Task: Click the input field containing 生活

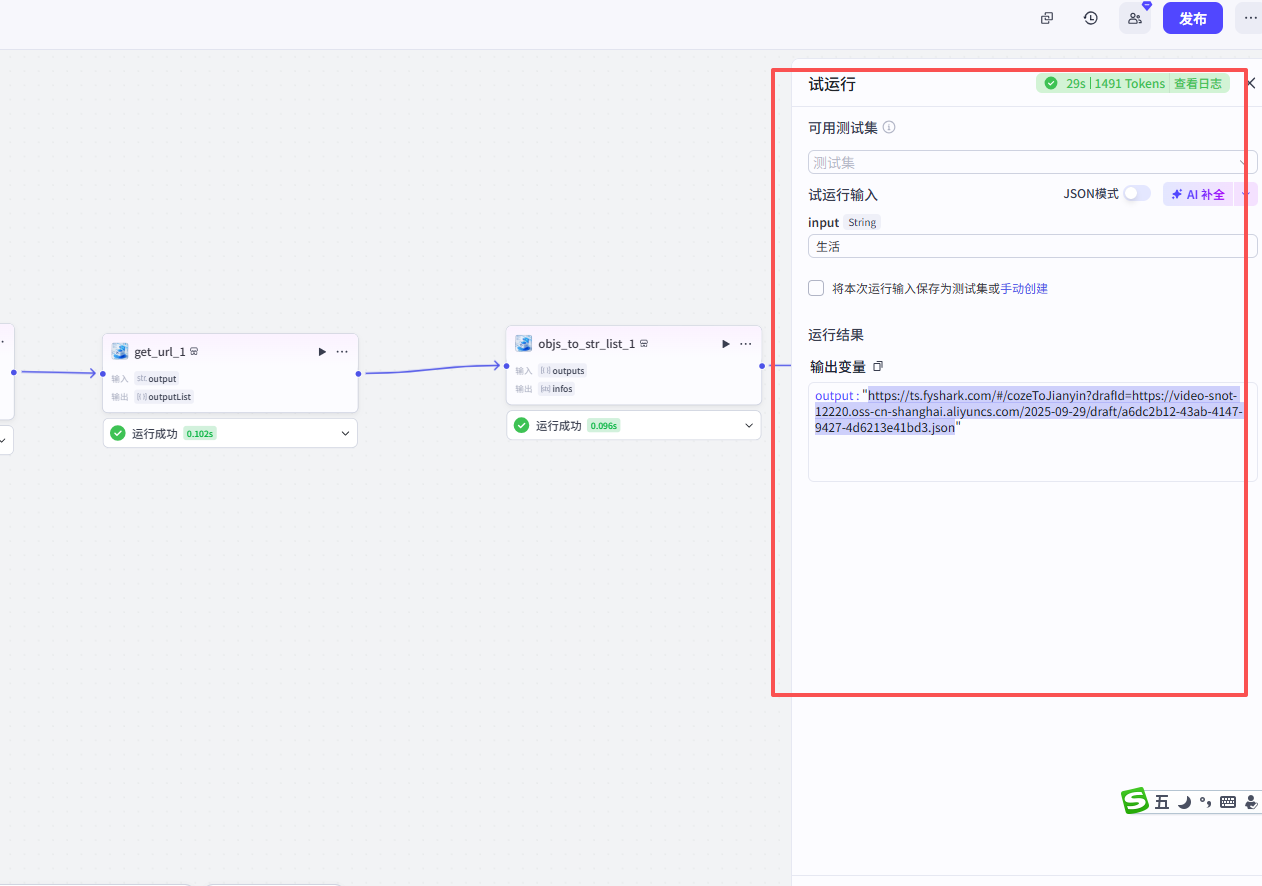Action: click(1033, 246)
